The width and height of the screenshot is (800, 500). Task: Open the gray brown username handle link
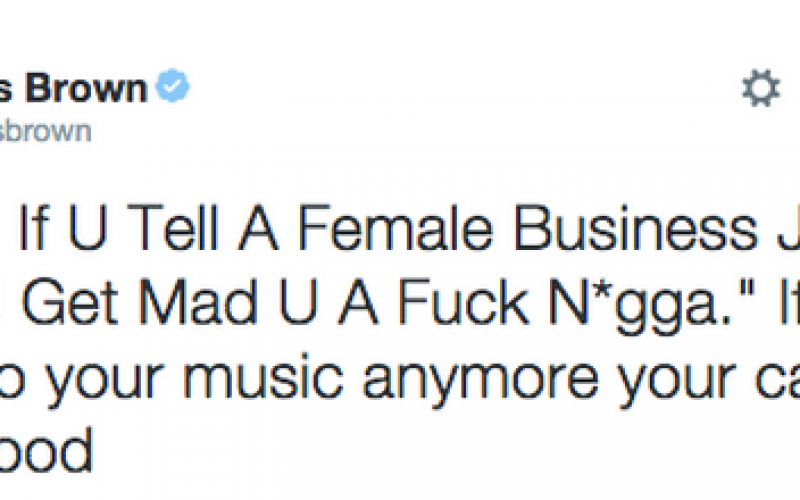pos(45,131)
